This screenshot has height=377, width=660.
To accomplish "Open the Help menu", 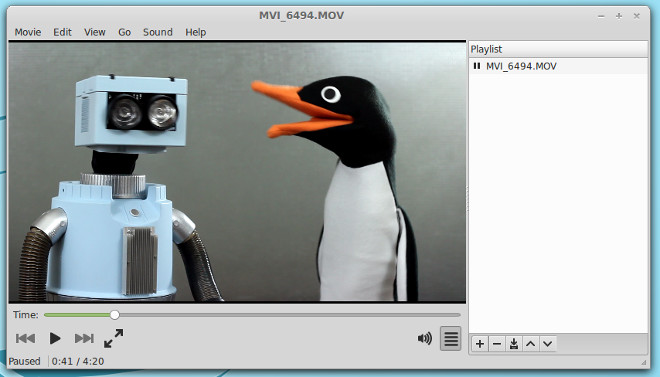I will [196, 32].
